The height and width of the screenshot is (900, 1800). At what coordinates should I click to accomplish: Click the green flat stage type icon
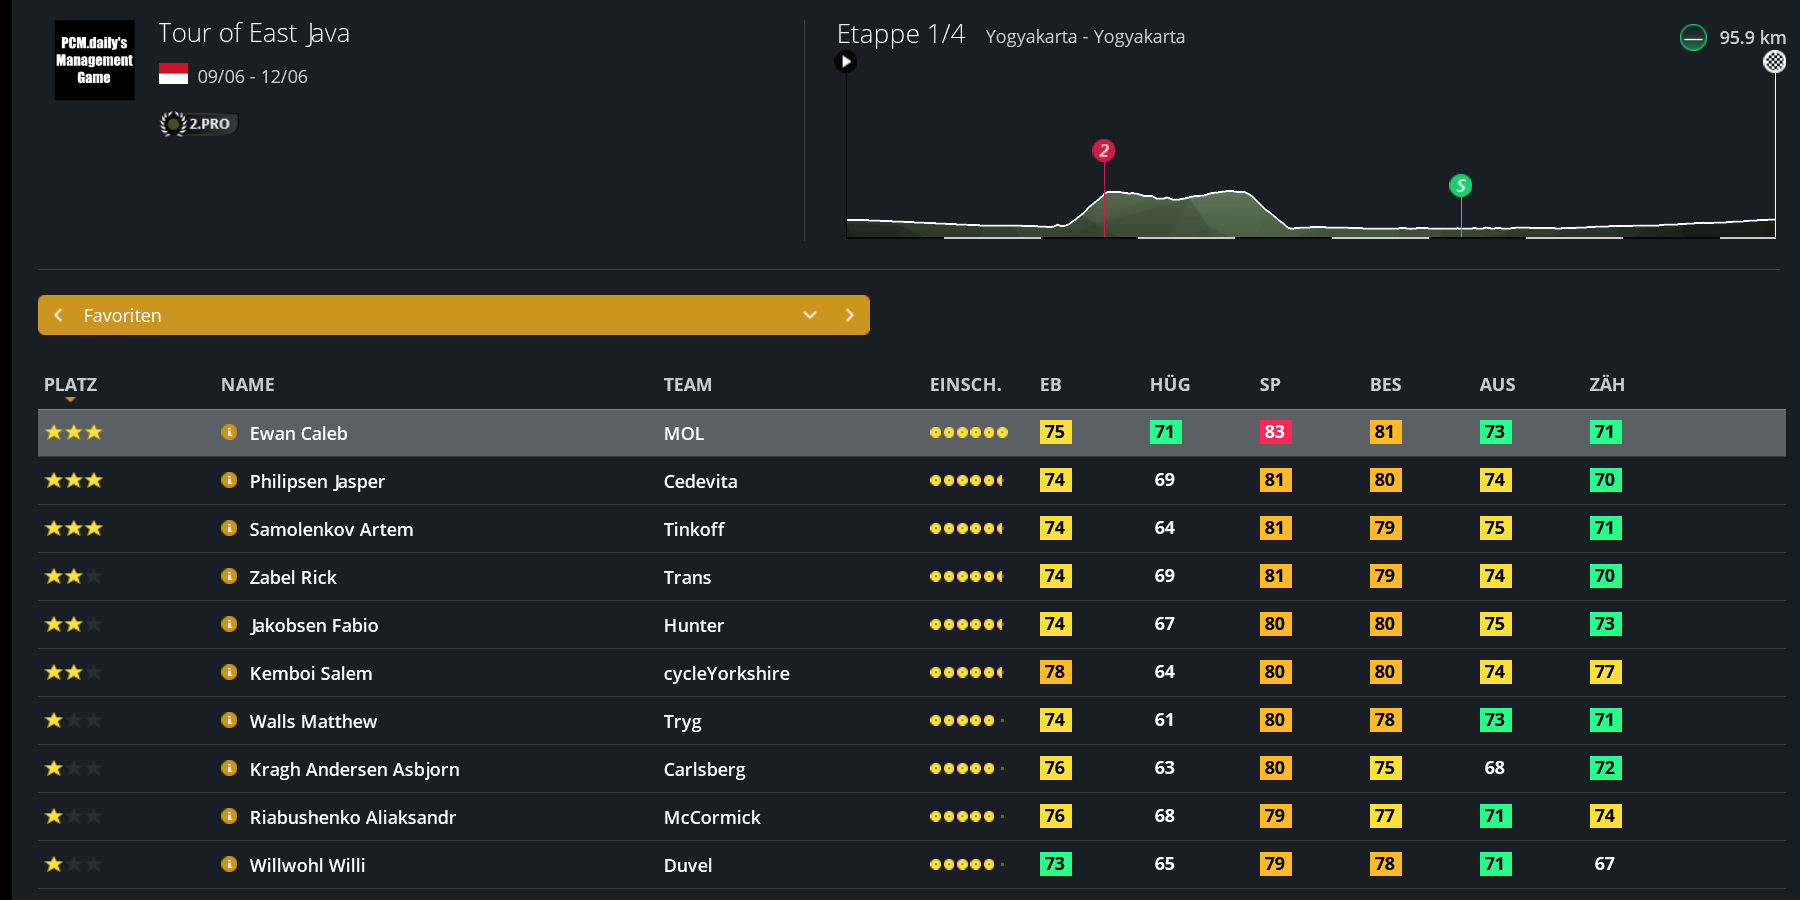point(1693,38)
